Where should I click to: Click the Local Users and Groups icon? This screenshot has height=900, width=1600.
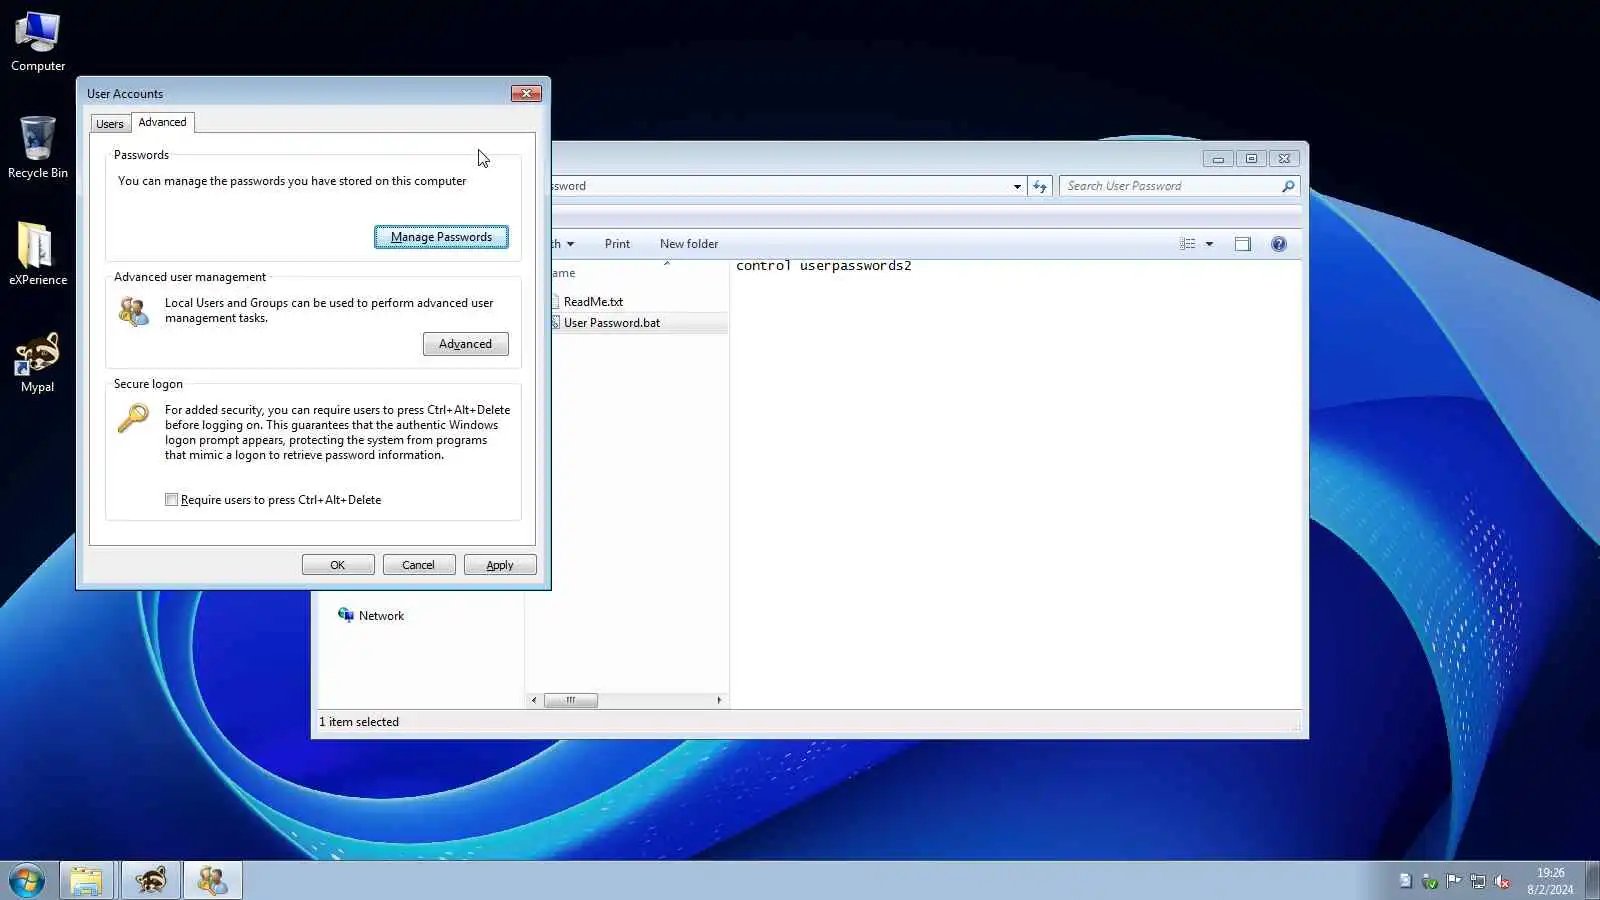[x=133, y=312]
